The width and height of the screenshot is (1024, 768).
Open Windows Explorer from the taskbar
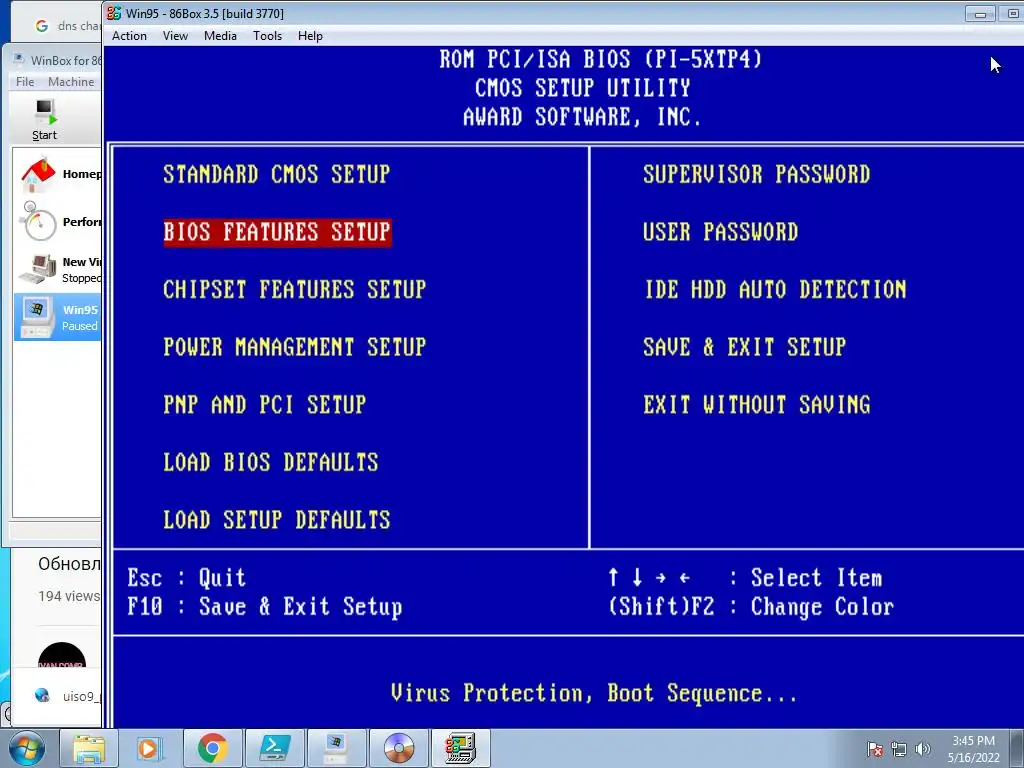pyautogui.click(x=89, y=748)
